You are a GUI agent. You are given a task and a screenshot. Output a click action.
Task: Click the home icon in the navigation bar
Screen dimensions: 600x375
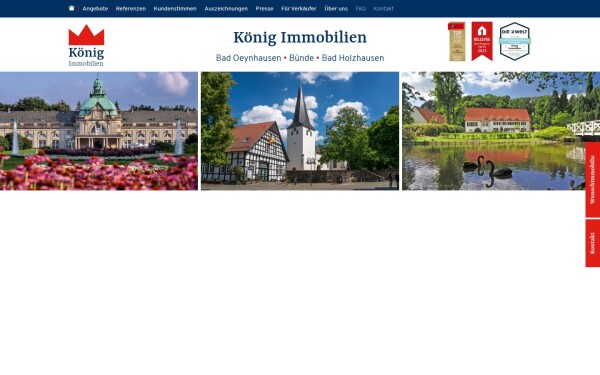[72, 8]
